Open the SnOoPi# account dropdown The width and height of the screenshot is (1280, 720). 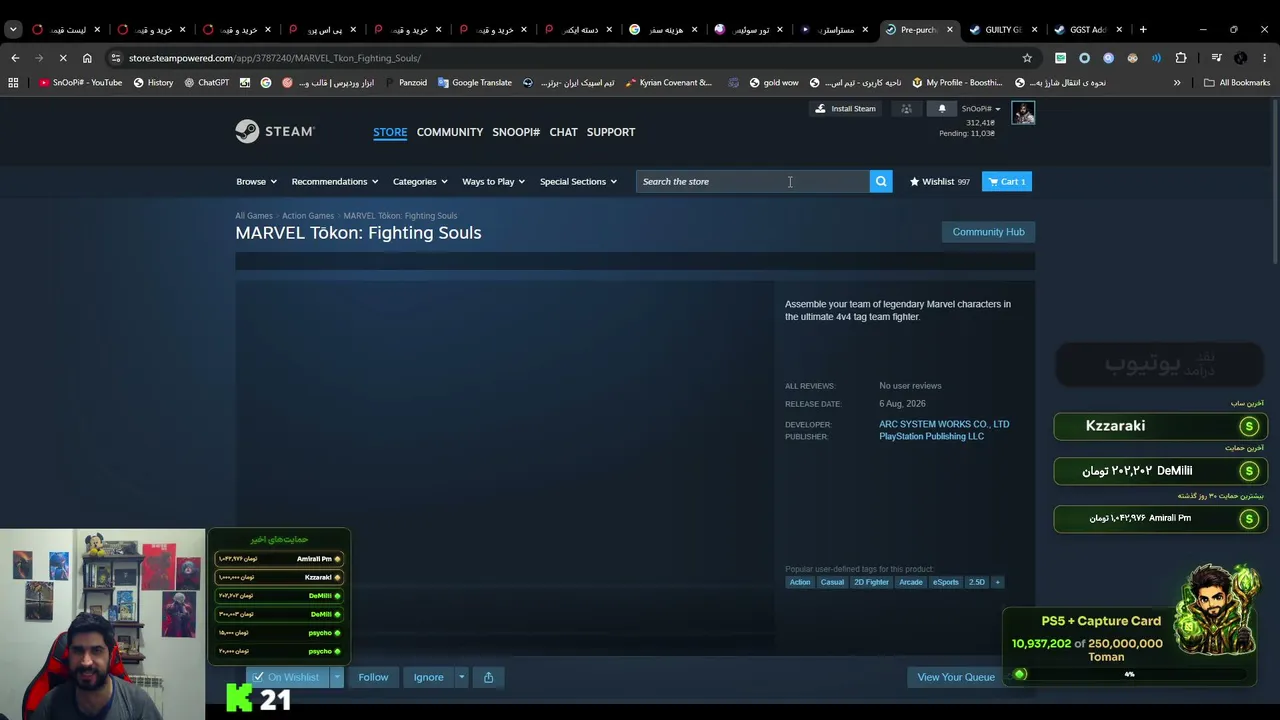[981, 109]
